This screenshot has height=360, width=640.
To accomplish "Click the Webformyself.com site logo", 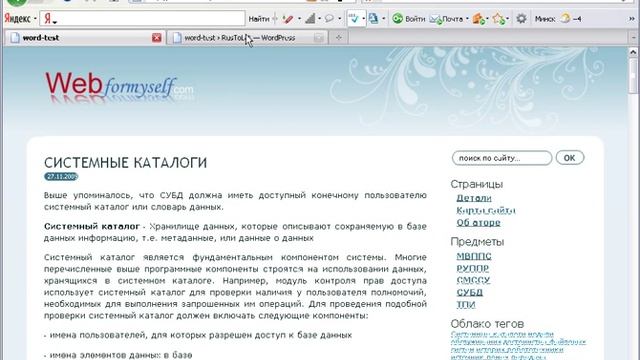I will click(x=119, y=87).
